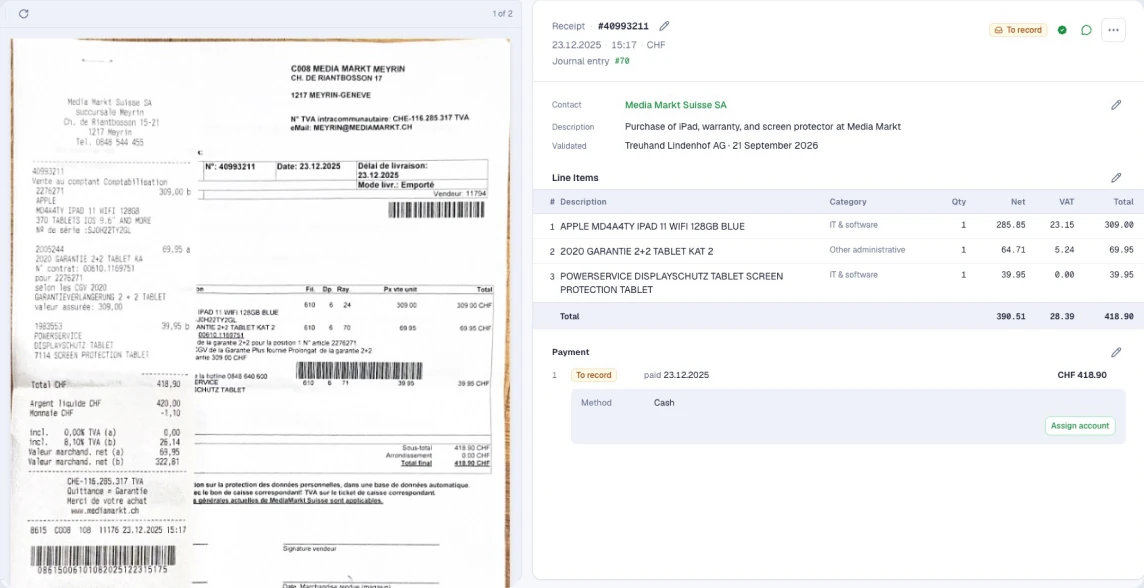
Task: Click the To record status badge at top
Action: coord(1019,30)
